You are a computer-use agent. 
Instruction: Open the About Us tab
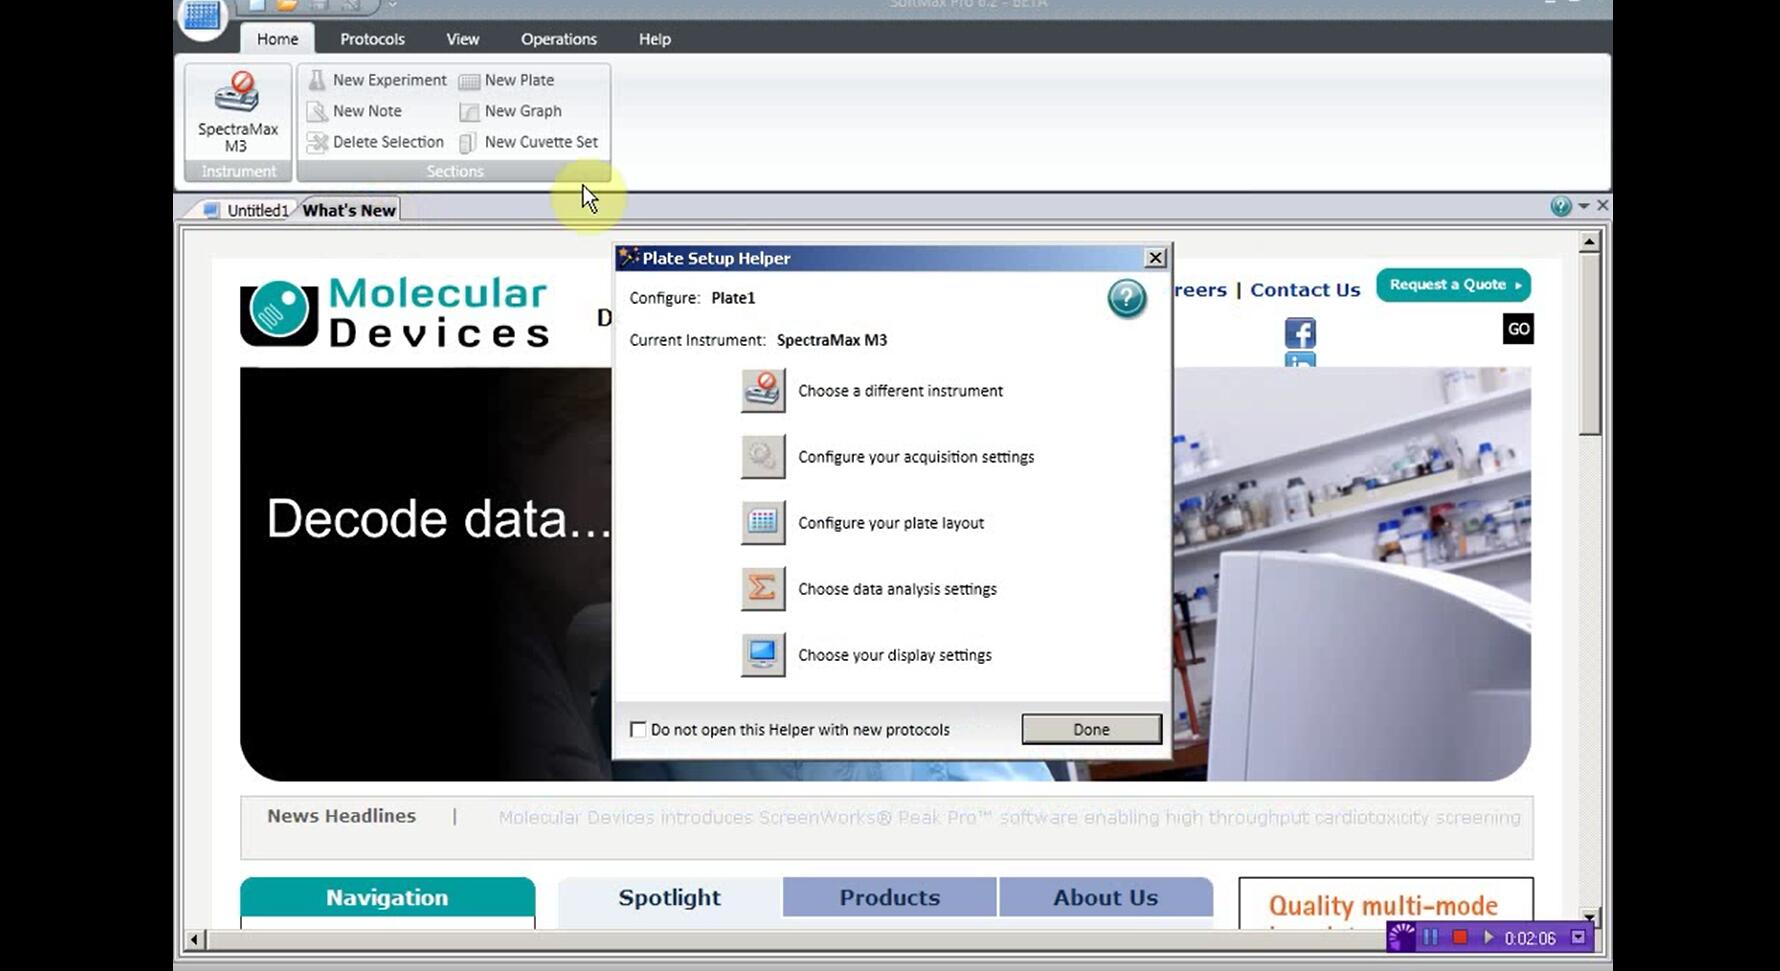click(1105, 897)
